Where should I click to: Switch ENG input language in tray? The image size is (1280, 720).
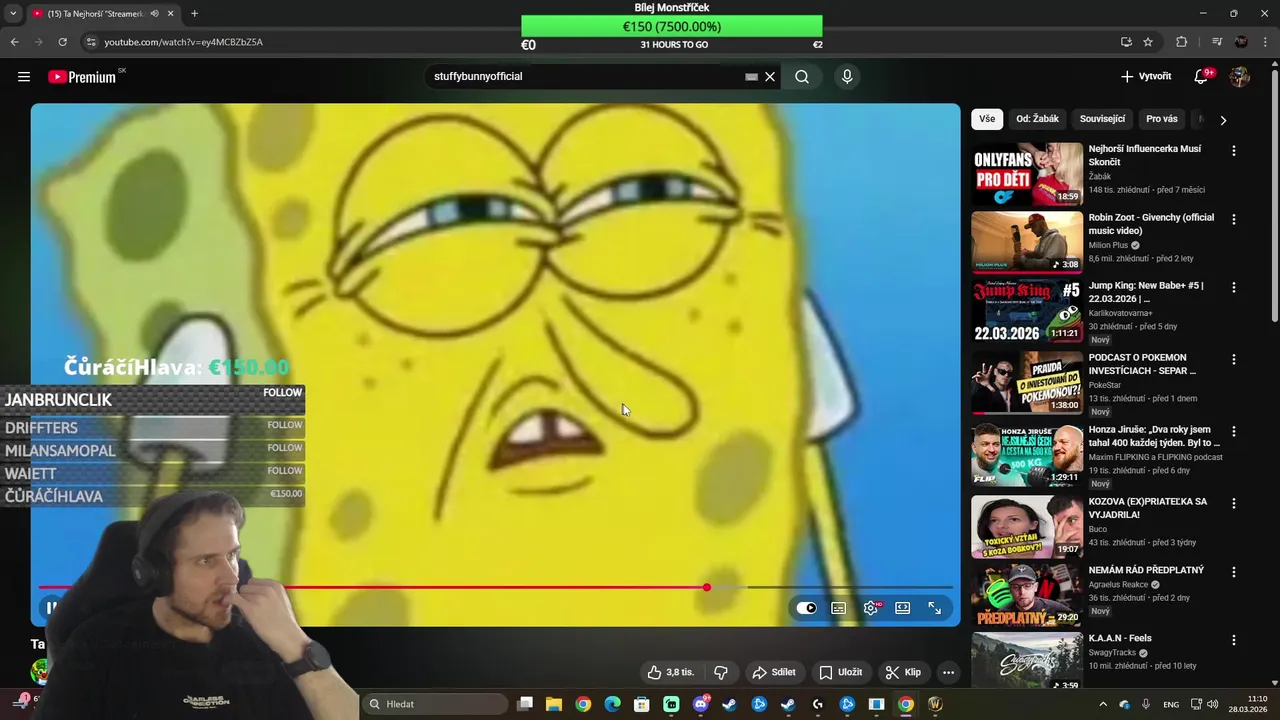point(1171,705)
